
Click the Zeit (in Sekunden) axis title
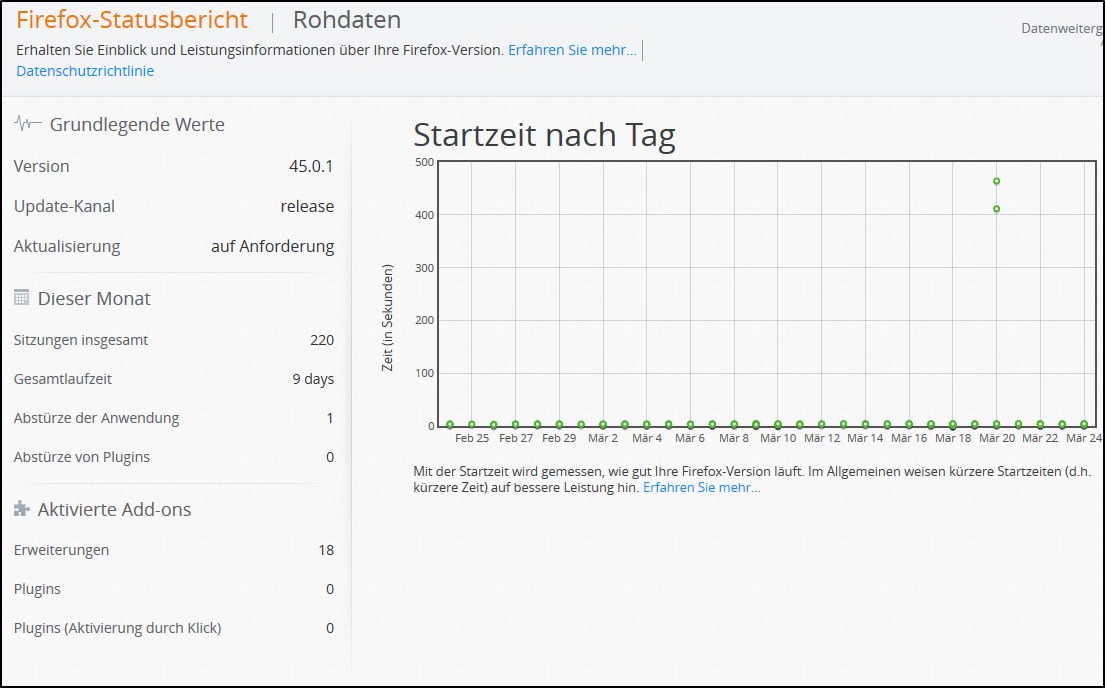coord(387,318)
